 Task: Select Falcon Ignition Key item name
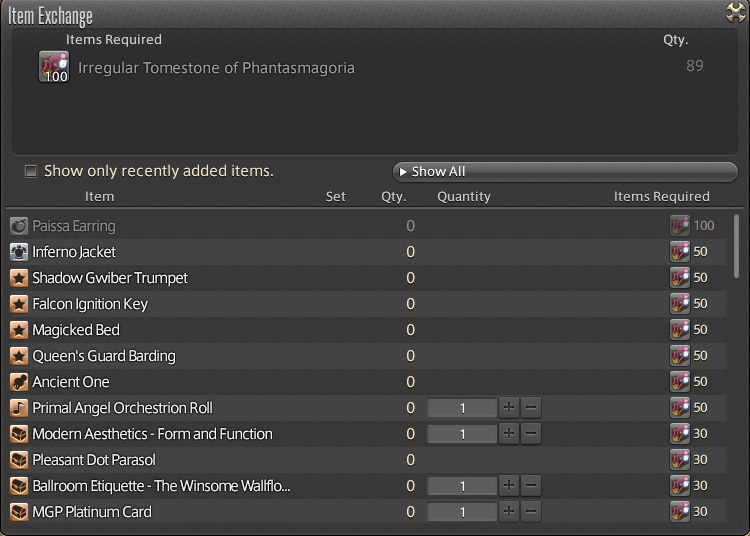click(90, 304)
